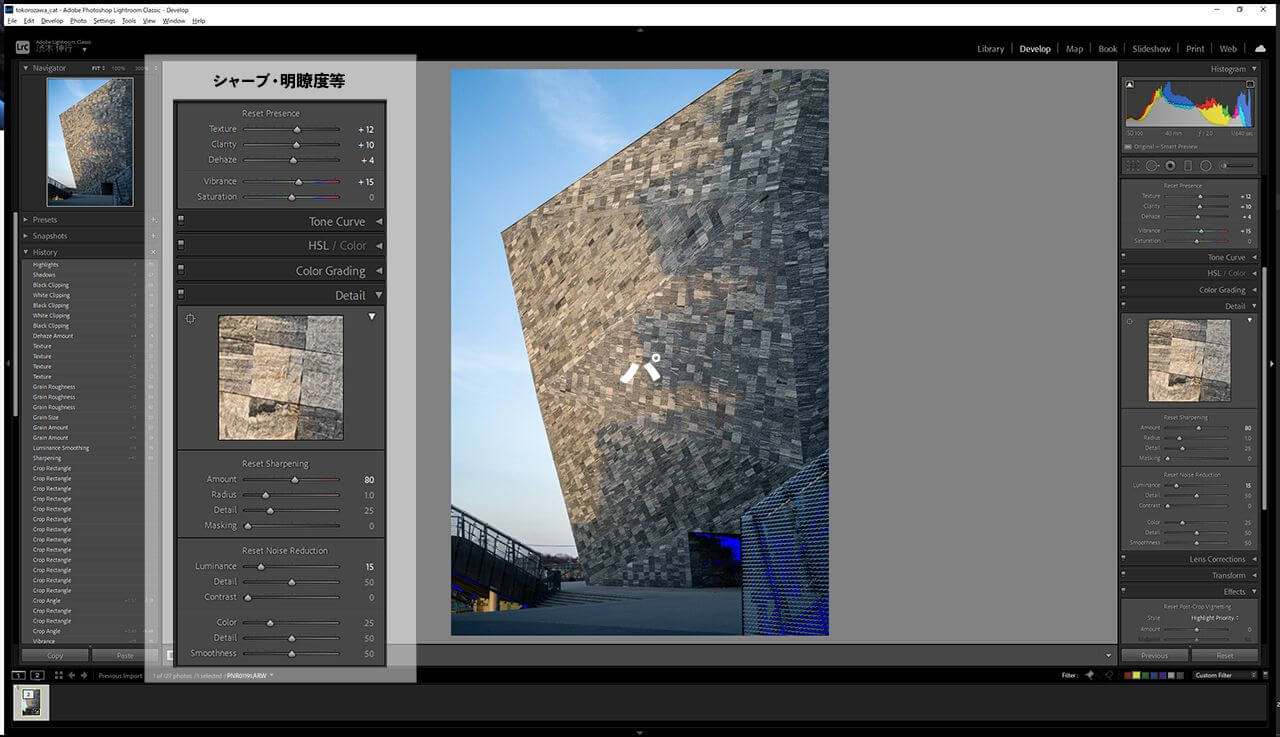Image resolution: width=1280 pixels, height=737 pixels.
Task: Collapse the right panel group arrow
Action: pos(1273,364)
